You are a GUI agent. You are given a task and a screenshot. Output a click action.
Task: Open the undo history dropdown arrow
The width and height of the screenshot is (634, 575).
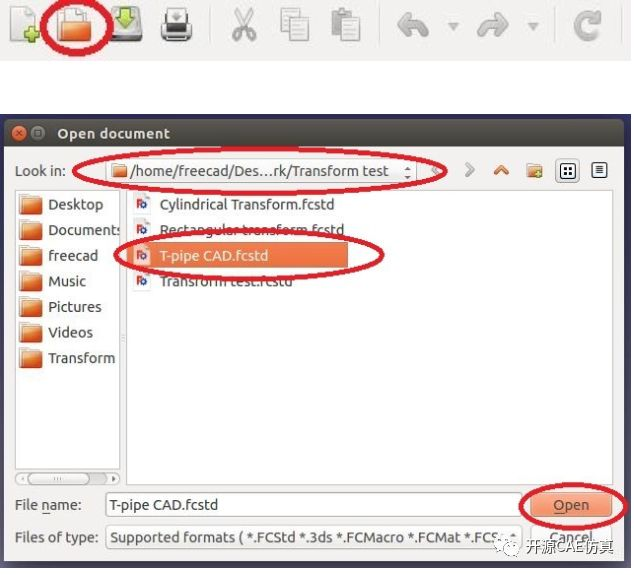click(x=454, y=27)
